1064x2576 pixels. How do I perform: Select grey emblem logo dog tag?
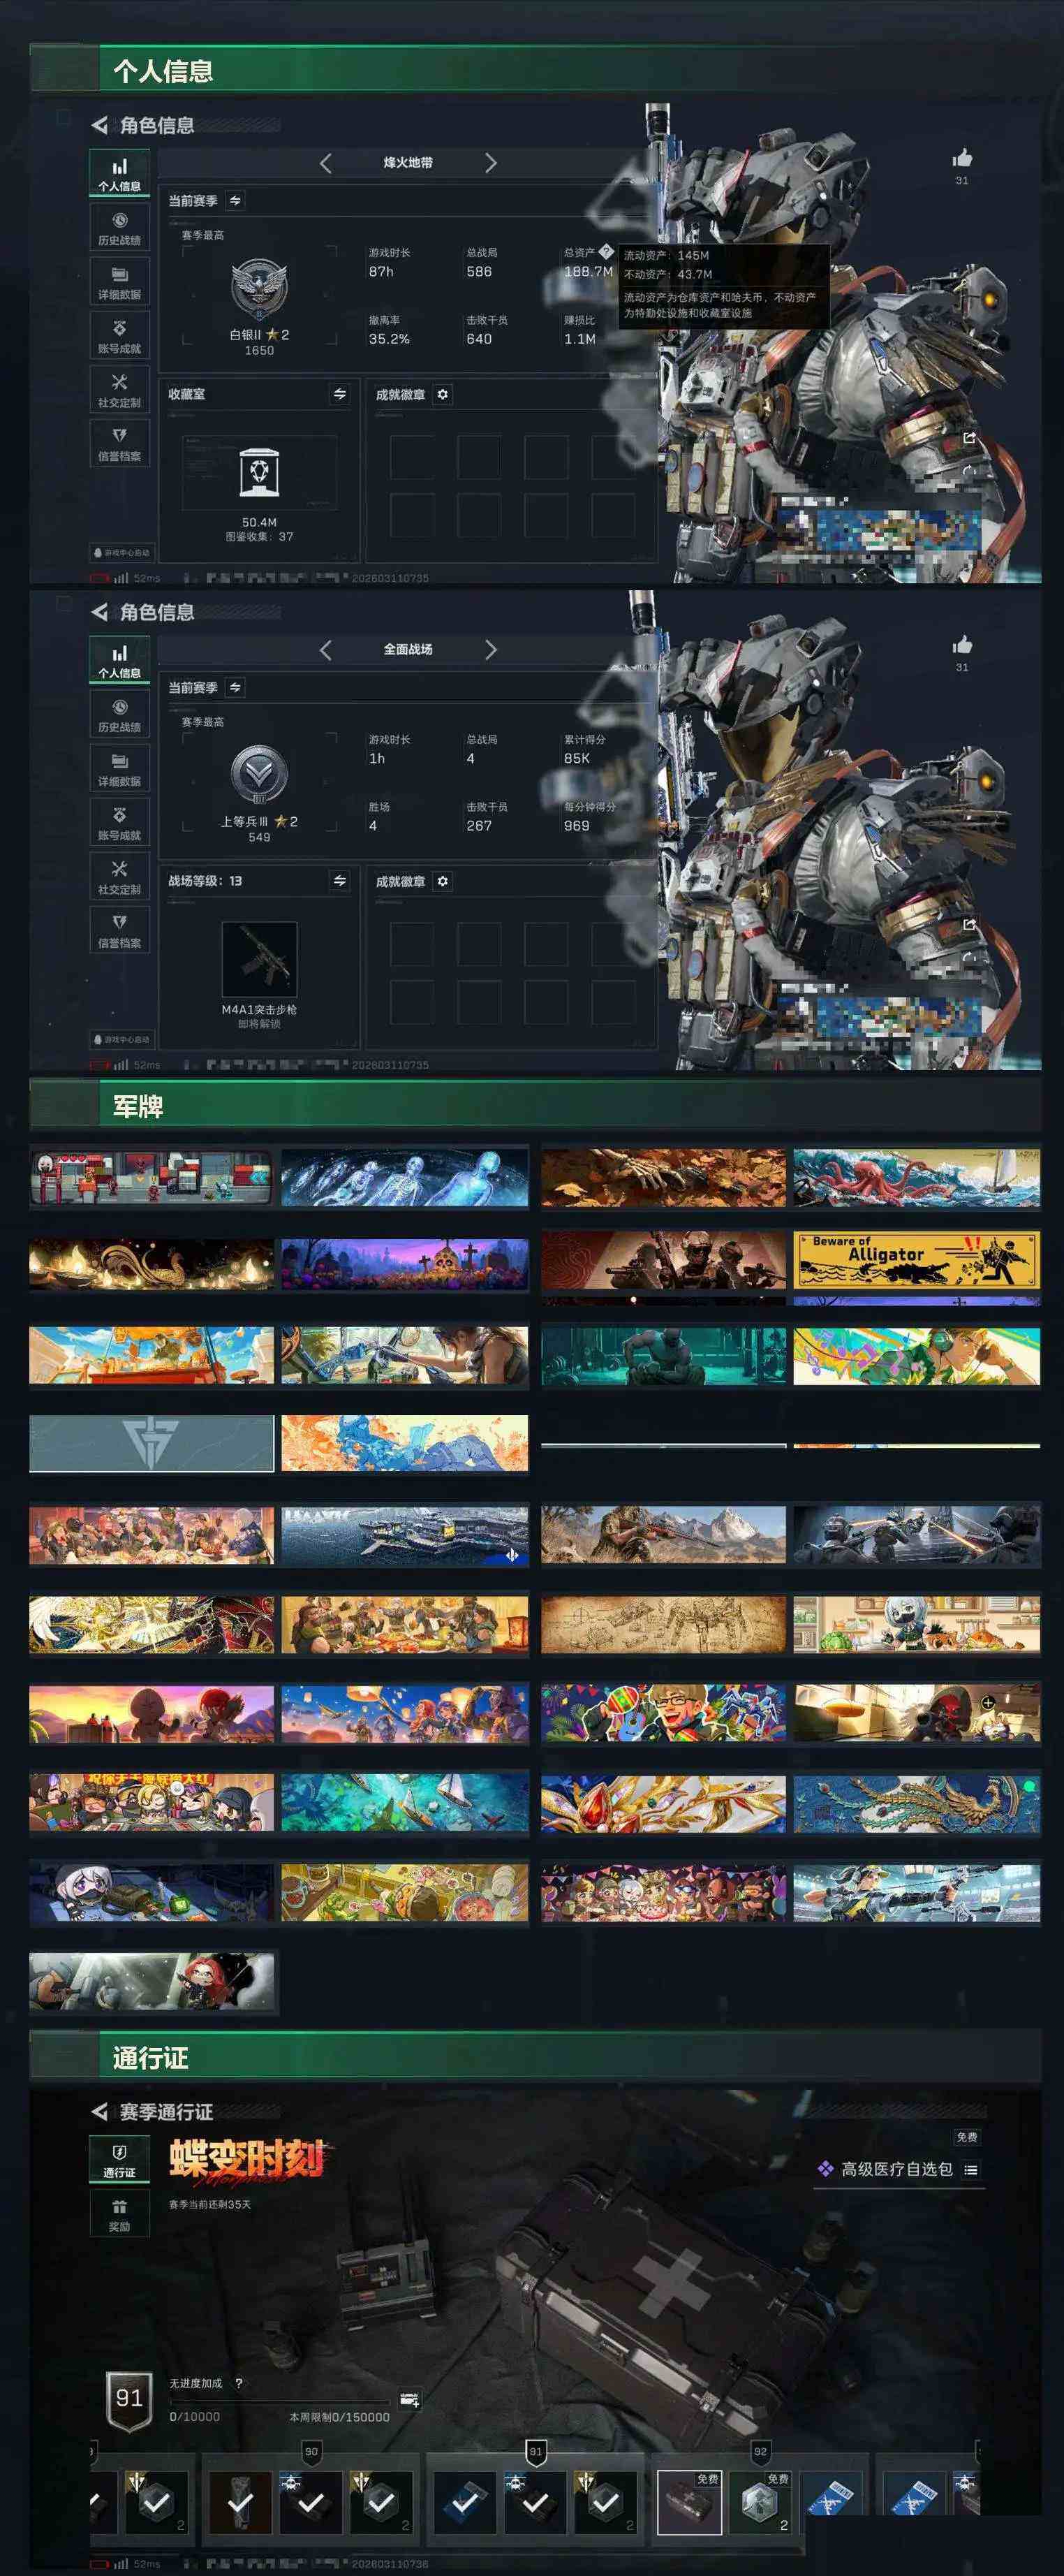pyautogui.click(x=151, y=1443)
